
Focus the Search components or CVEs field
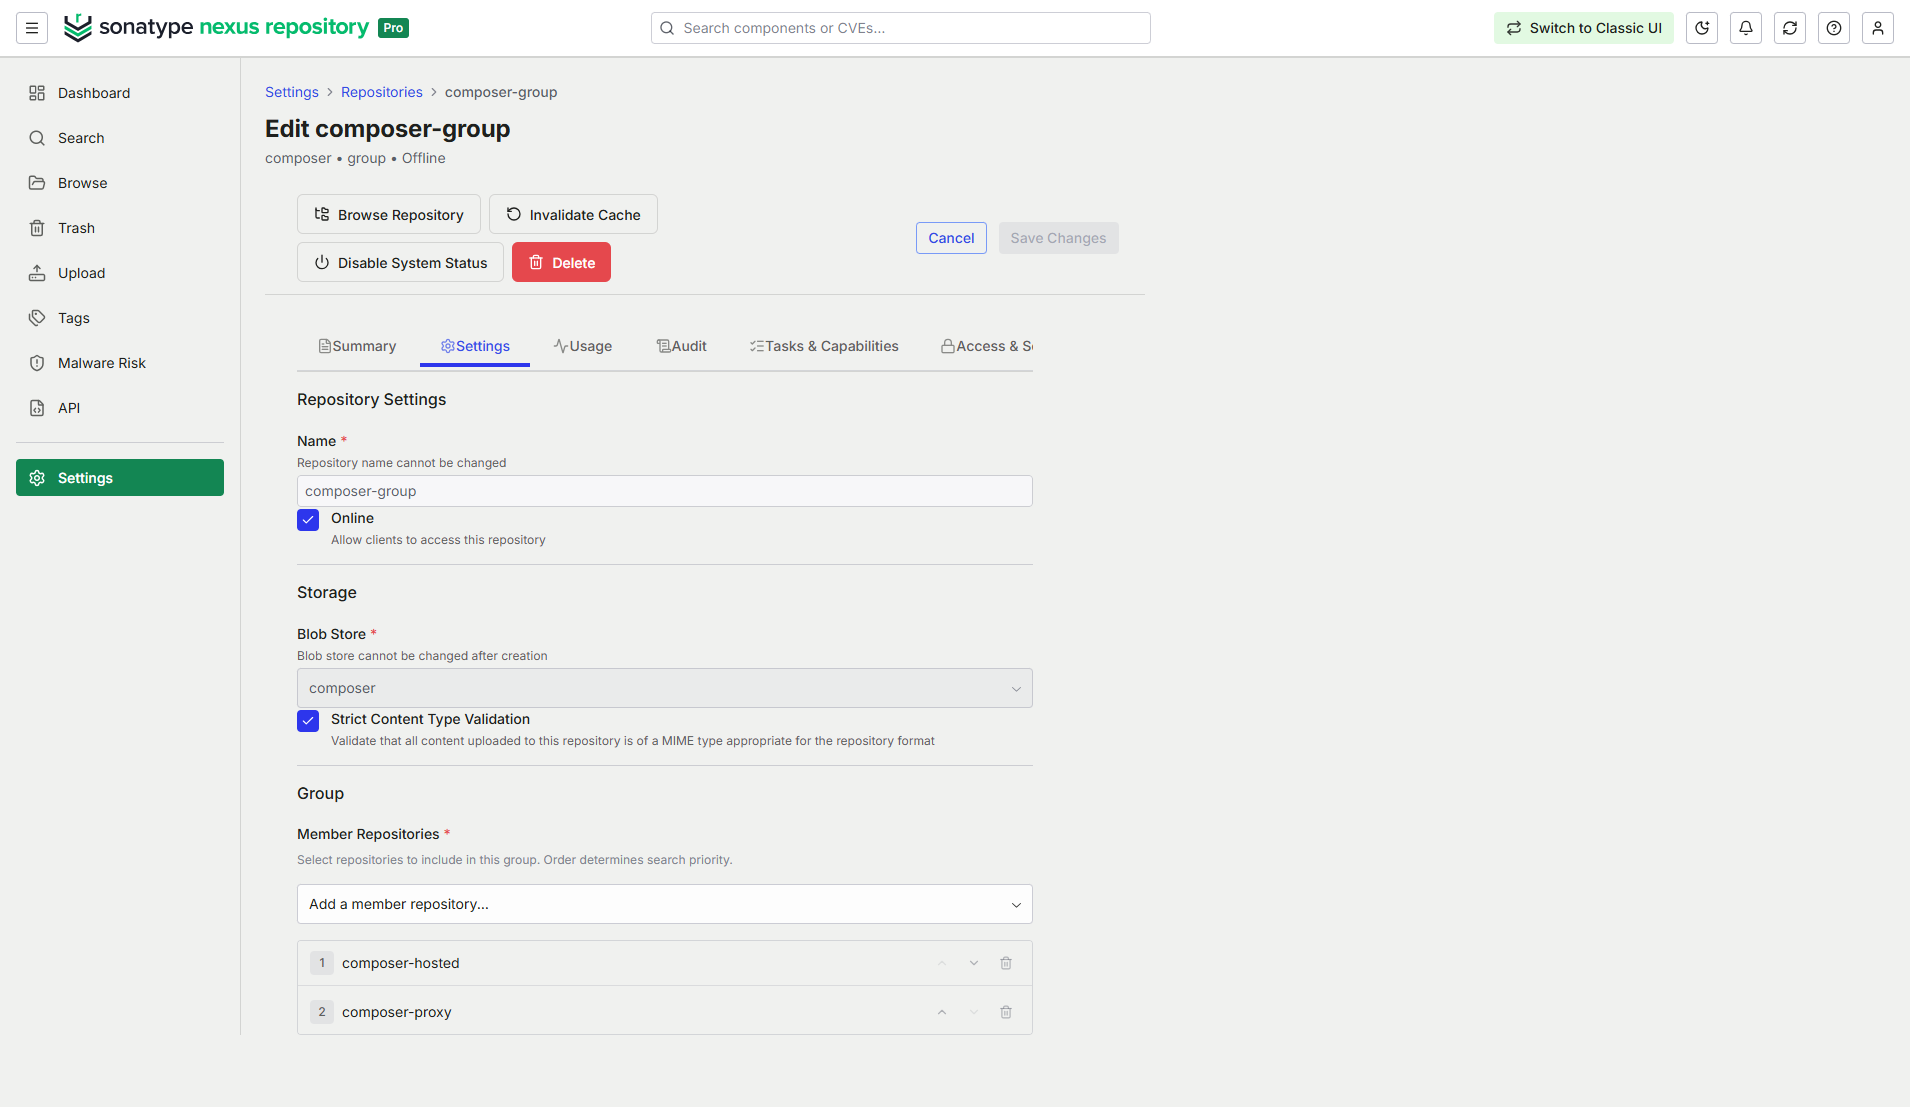(x=901, y=28)
